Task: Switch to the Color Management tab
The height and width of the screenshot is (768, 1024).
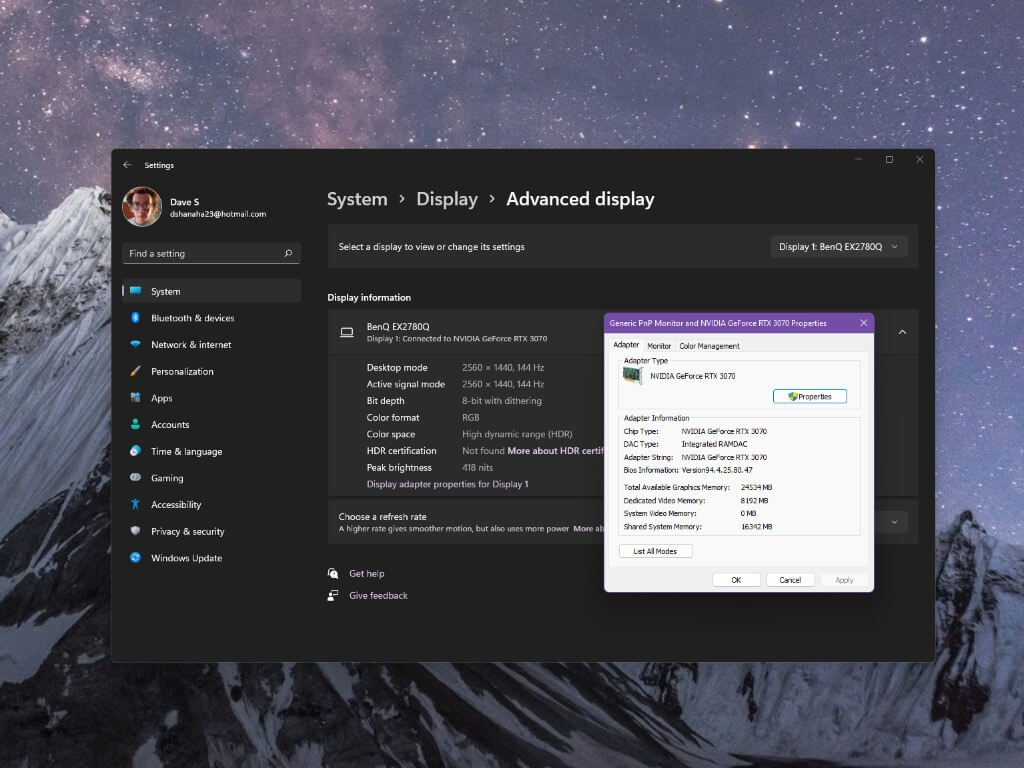Action: click(709, 346)
